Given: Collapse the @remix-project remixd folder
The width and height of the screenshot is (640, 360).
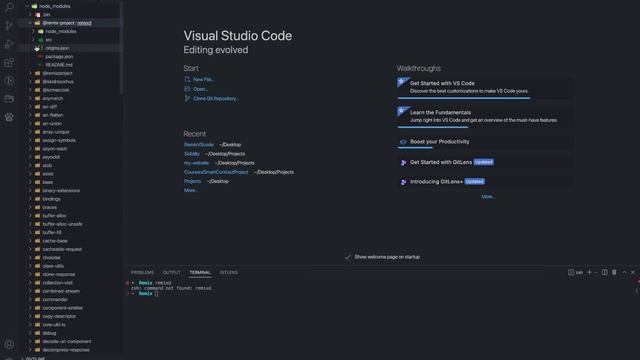Looking at the screenshot, I should click(x=30, y=23).
